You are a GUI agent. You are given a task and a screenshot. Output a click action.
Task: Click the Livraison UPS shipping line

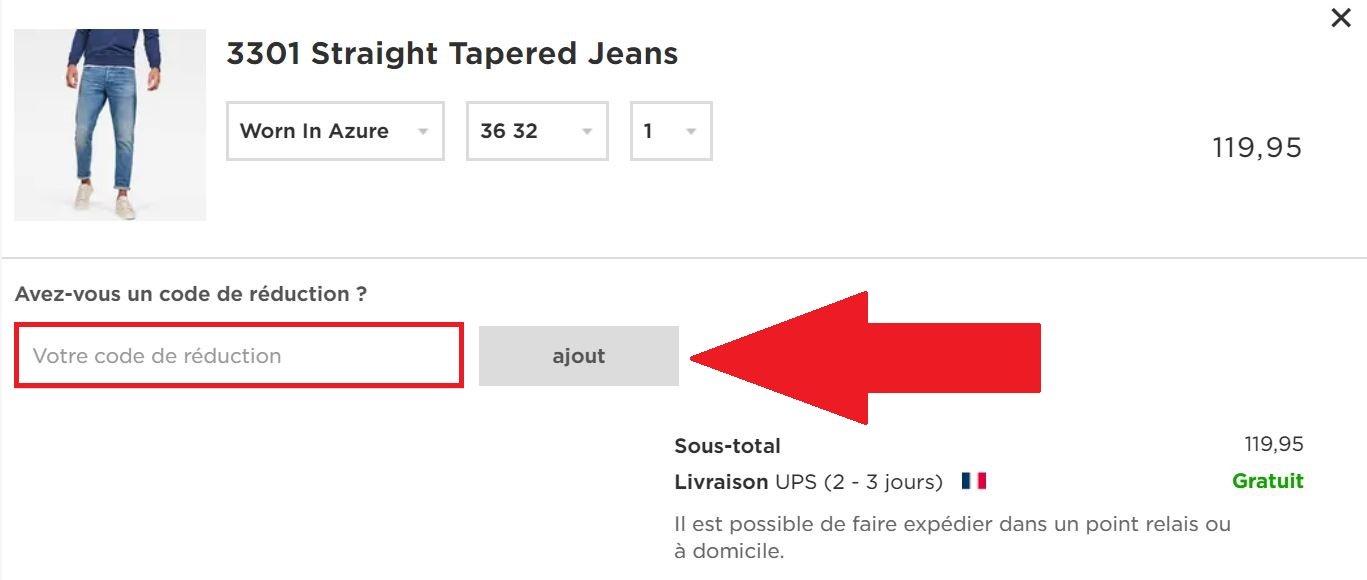coord(807,481)
